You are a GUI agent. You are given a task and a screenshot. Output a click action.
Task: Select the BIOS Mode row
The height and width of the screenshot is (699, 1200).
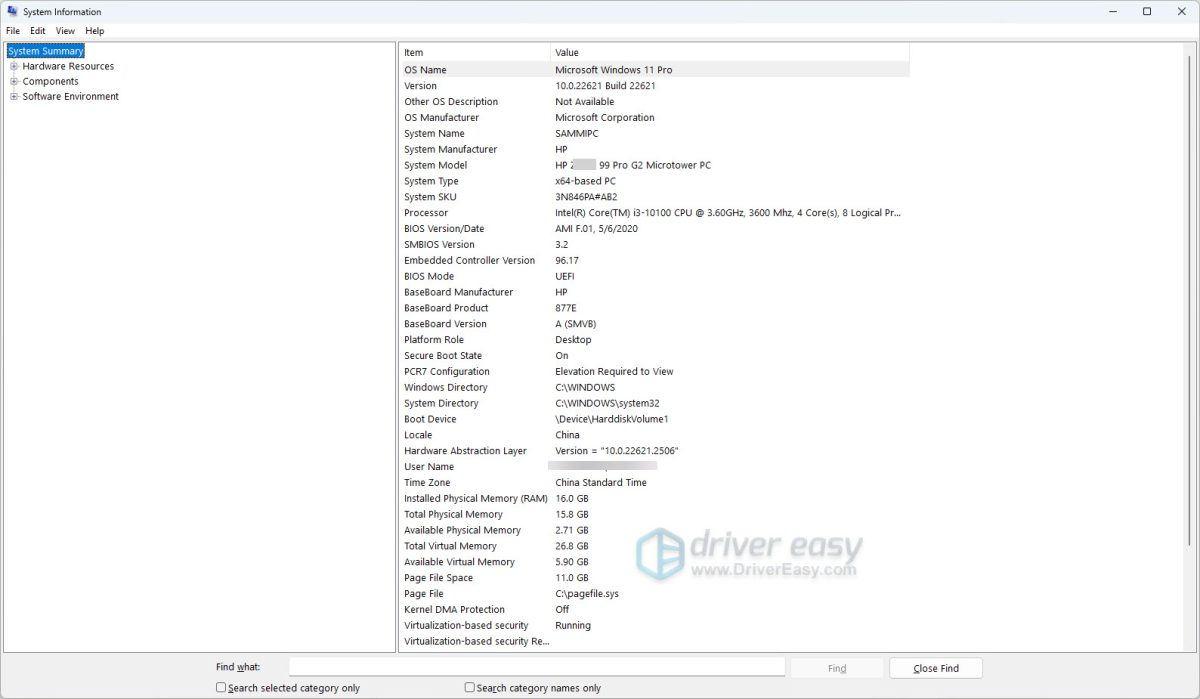[x=655, y=276]
